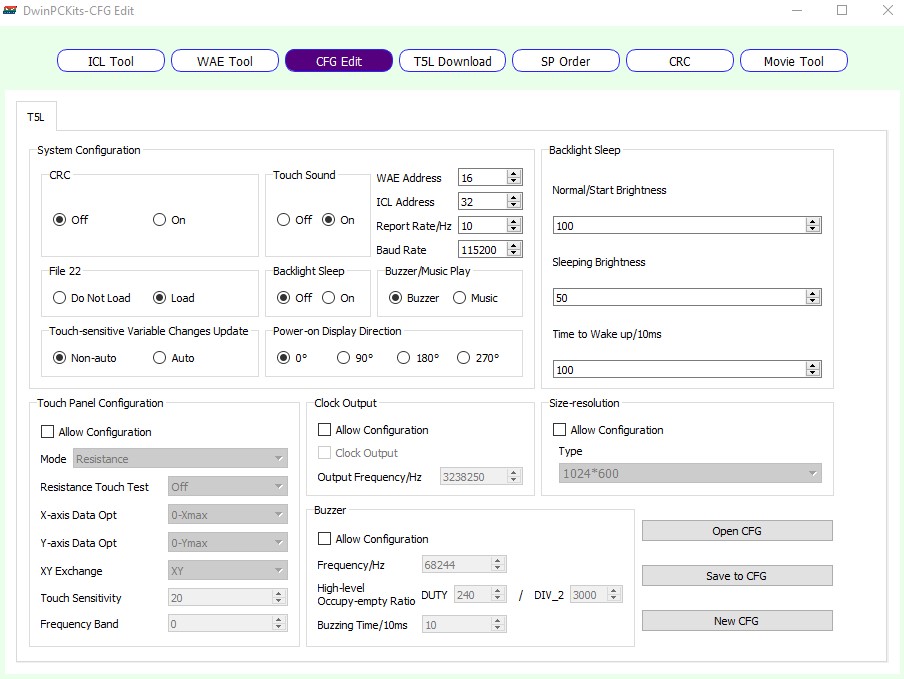
Task: Switch to the ICL Tool tab
Action: click(x=110, y=61)
